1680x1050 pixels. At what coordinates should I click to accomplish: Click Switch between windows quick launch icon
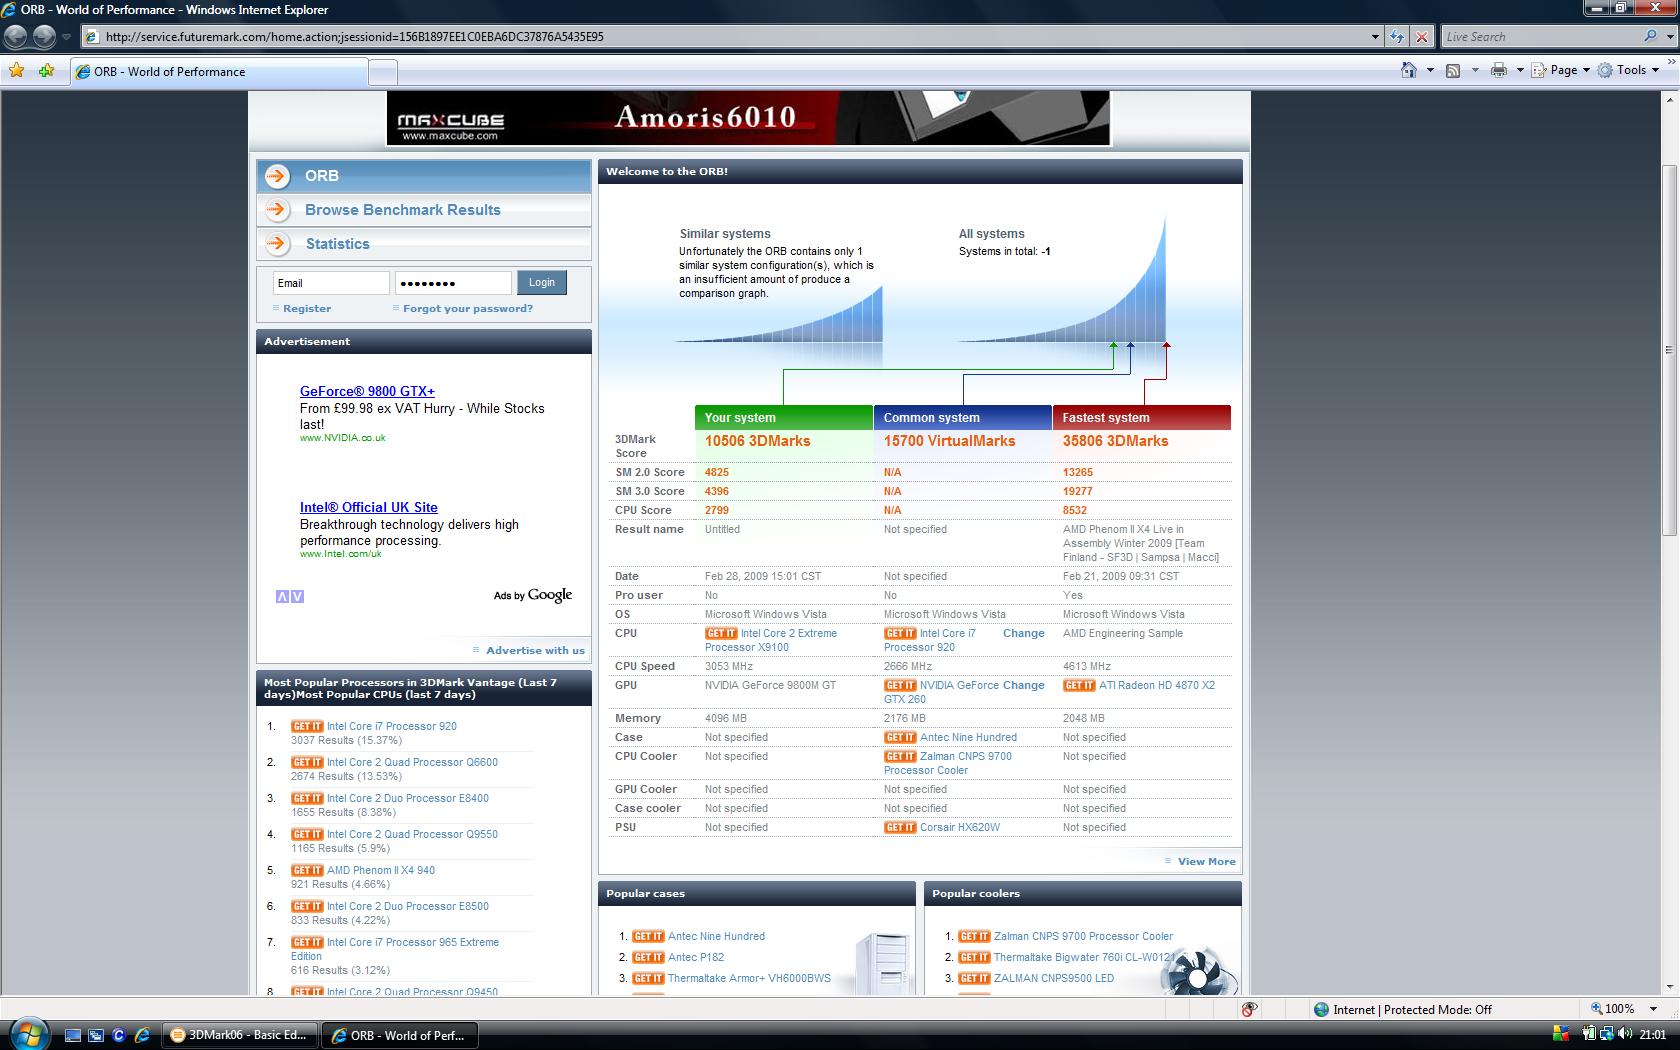pos(95,1035)
